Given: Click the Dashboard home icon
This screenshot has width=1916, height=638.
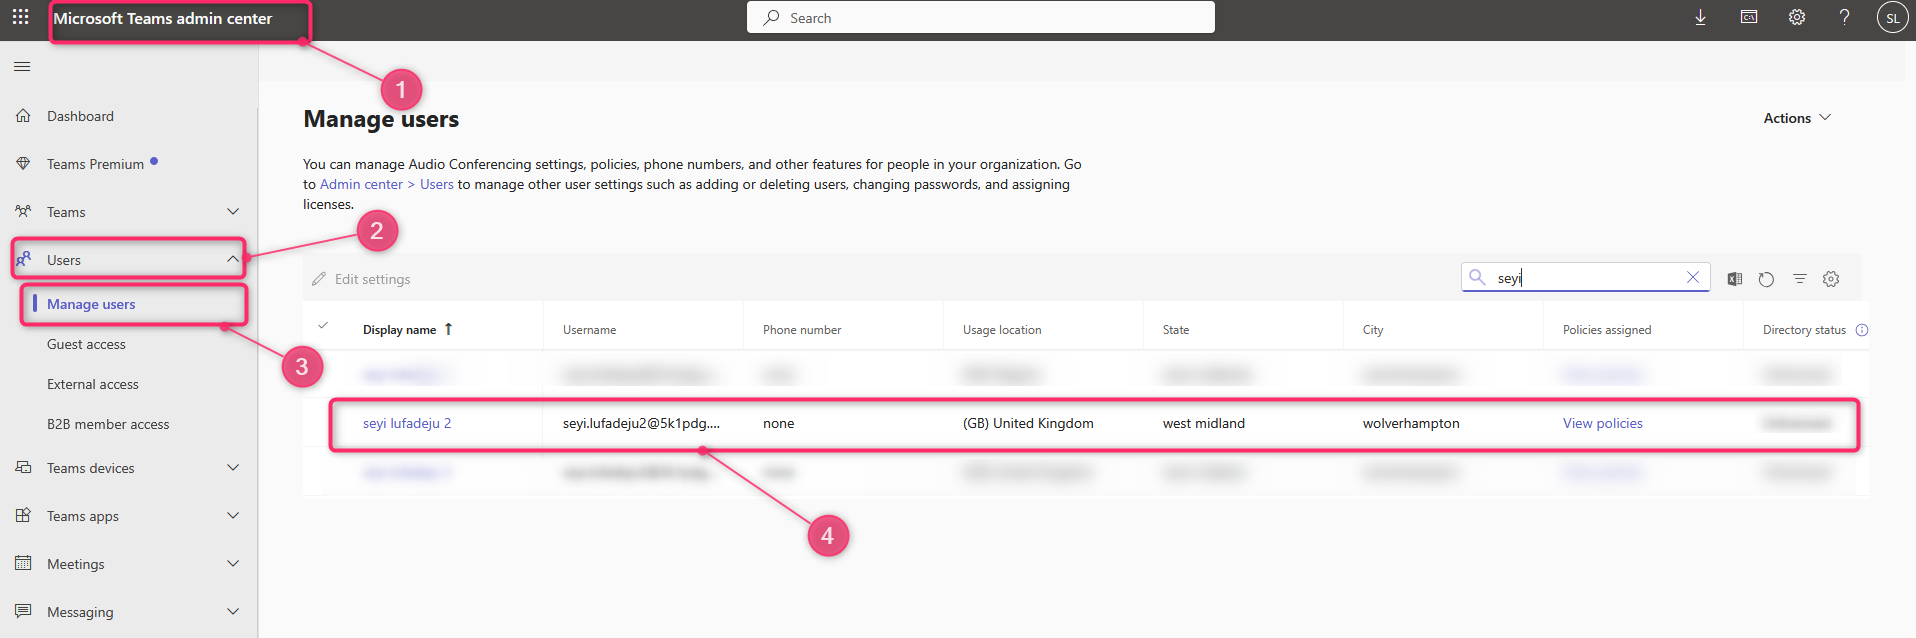Looking at the screenshot, I should (23, 116).
